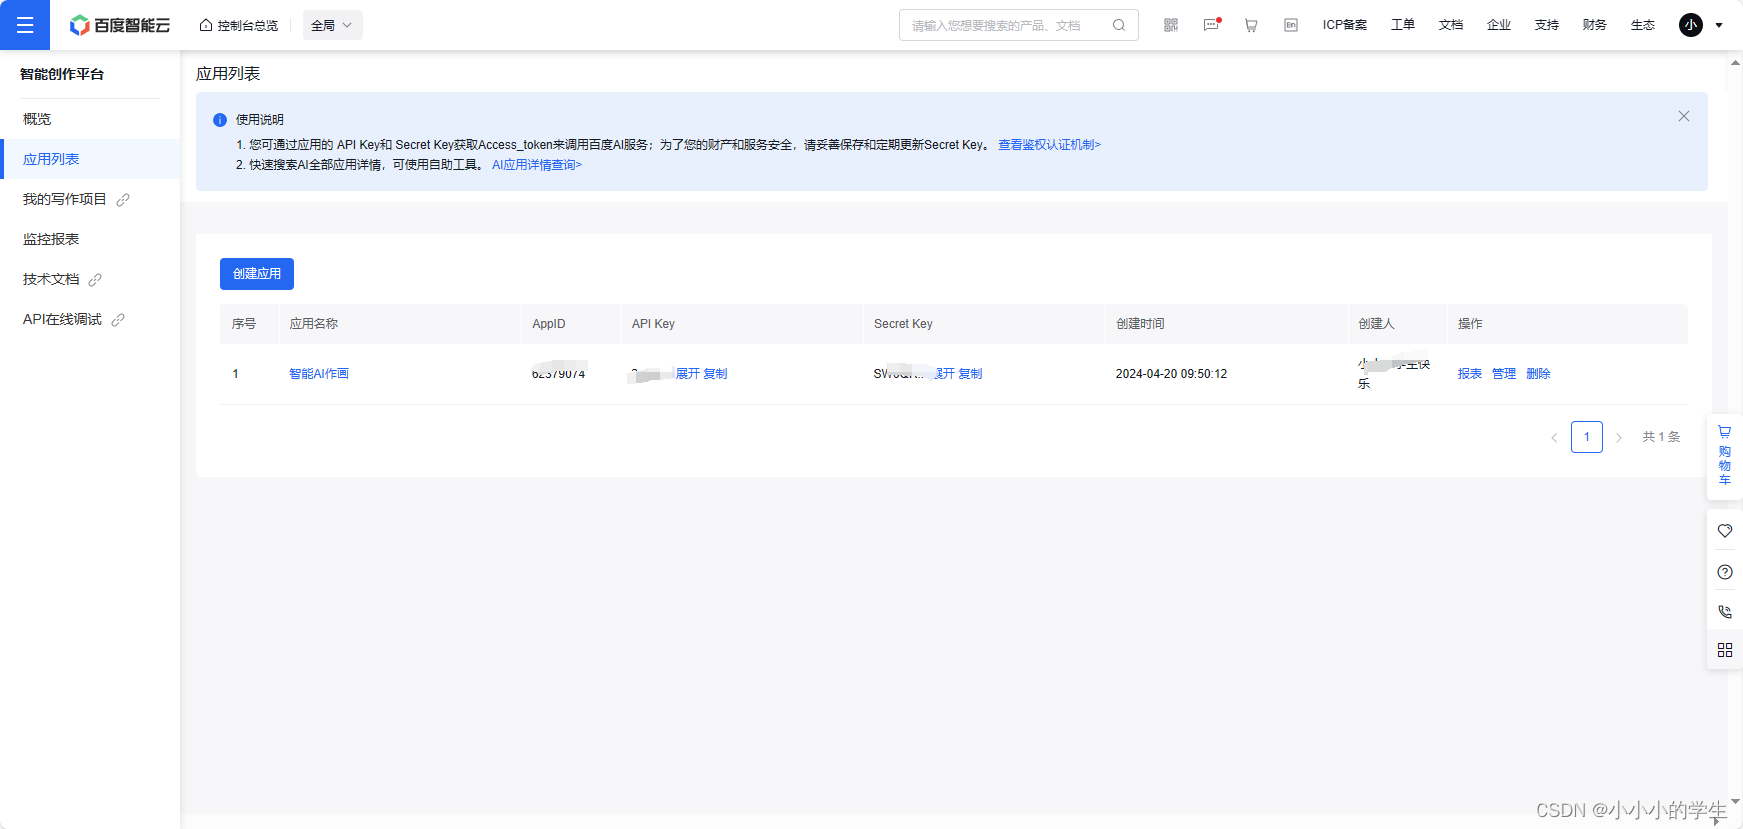Click the floating phone contact icon

tap(1725, 611)
